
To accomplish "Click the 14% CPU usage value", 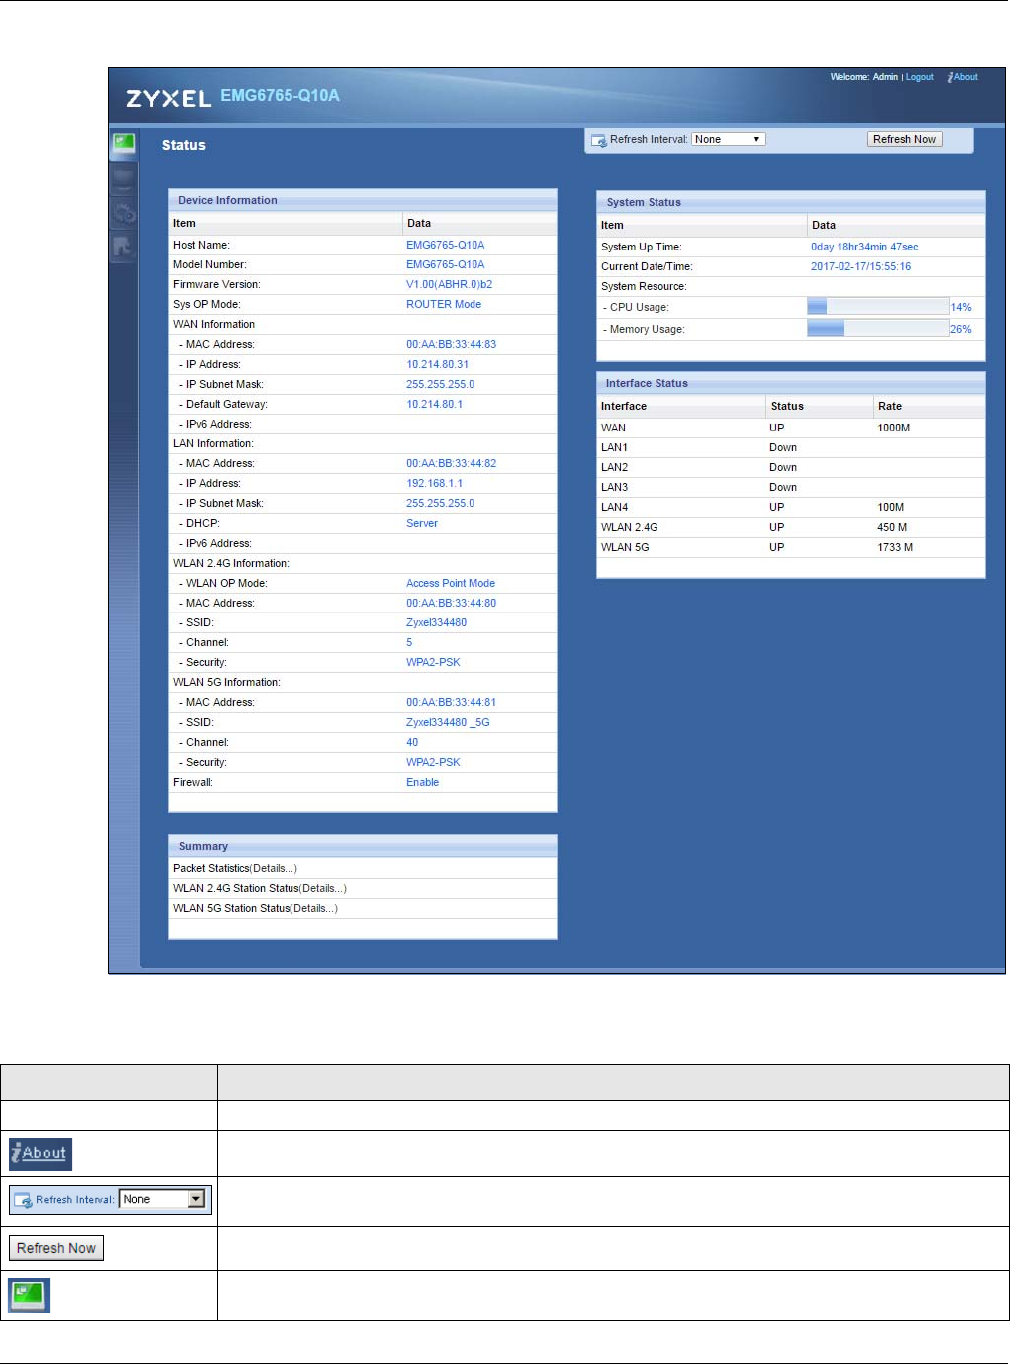I will 961,307.
